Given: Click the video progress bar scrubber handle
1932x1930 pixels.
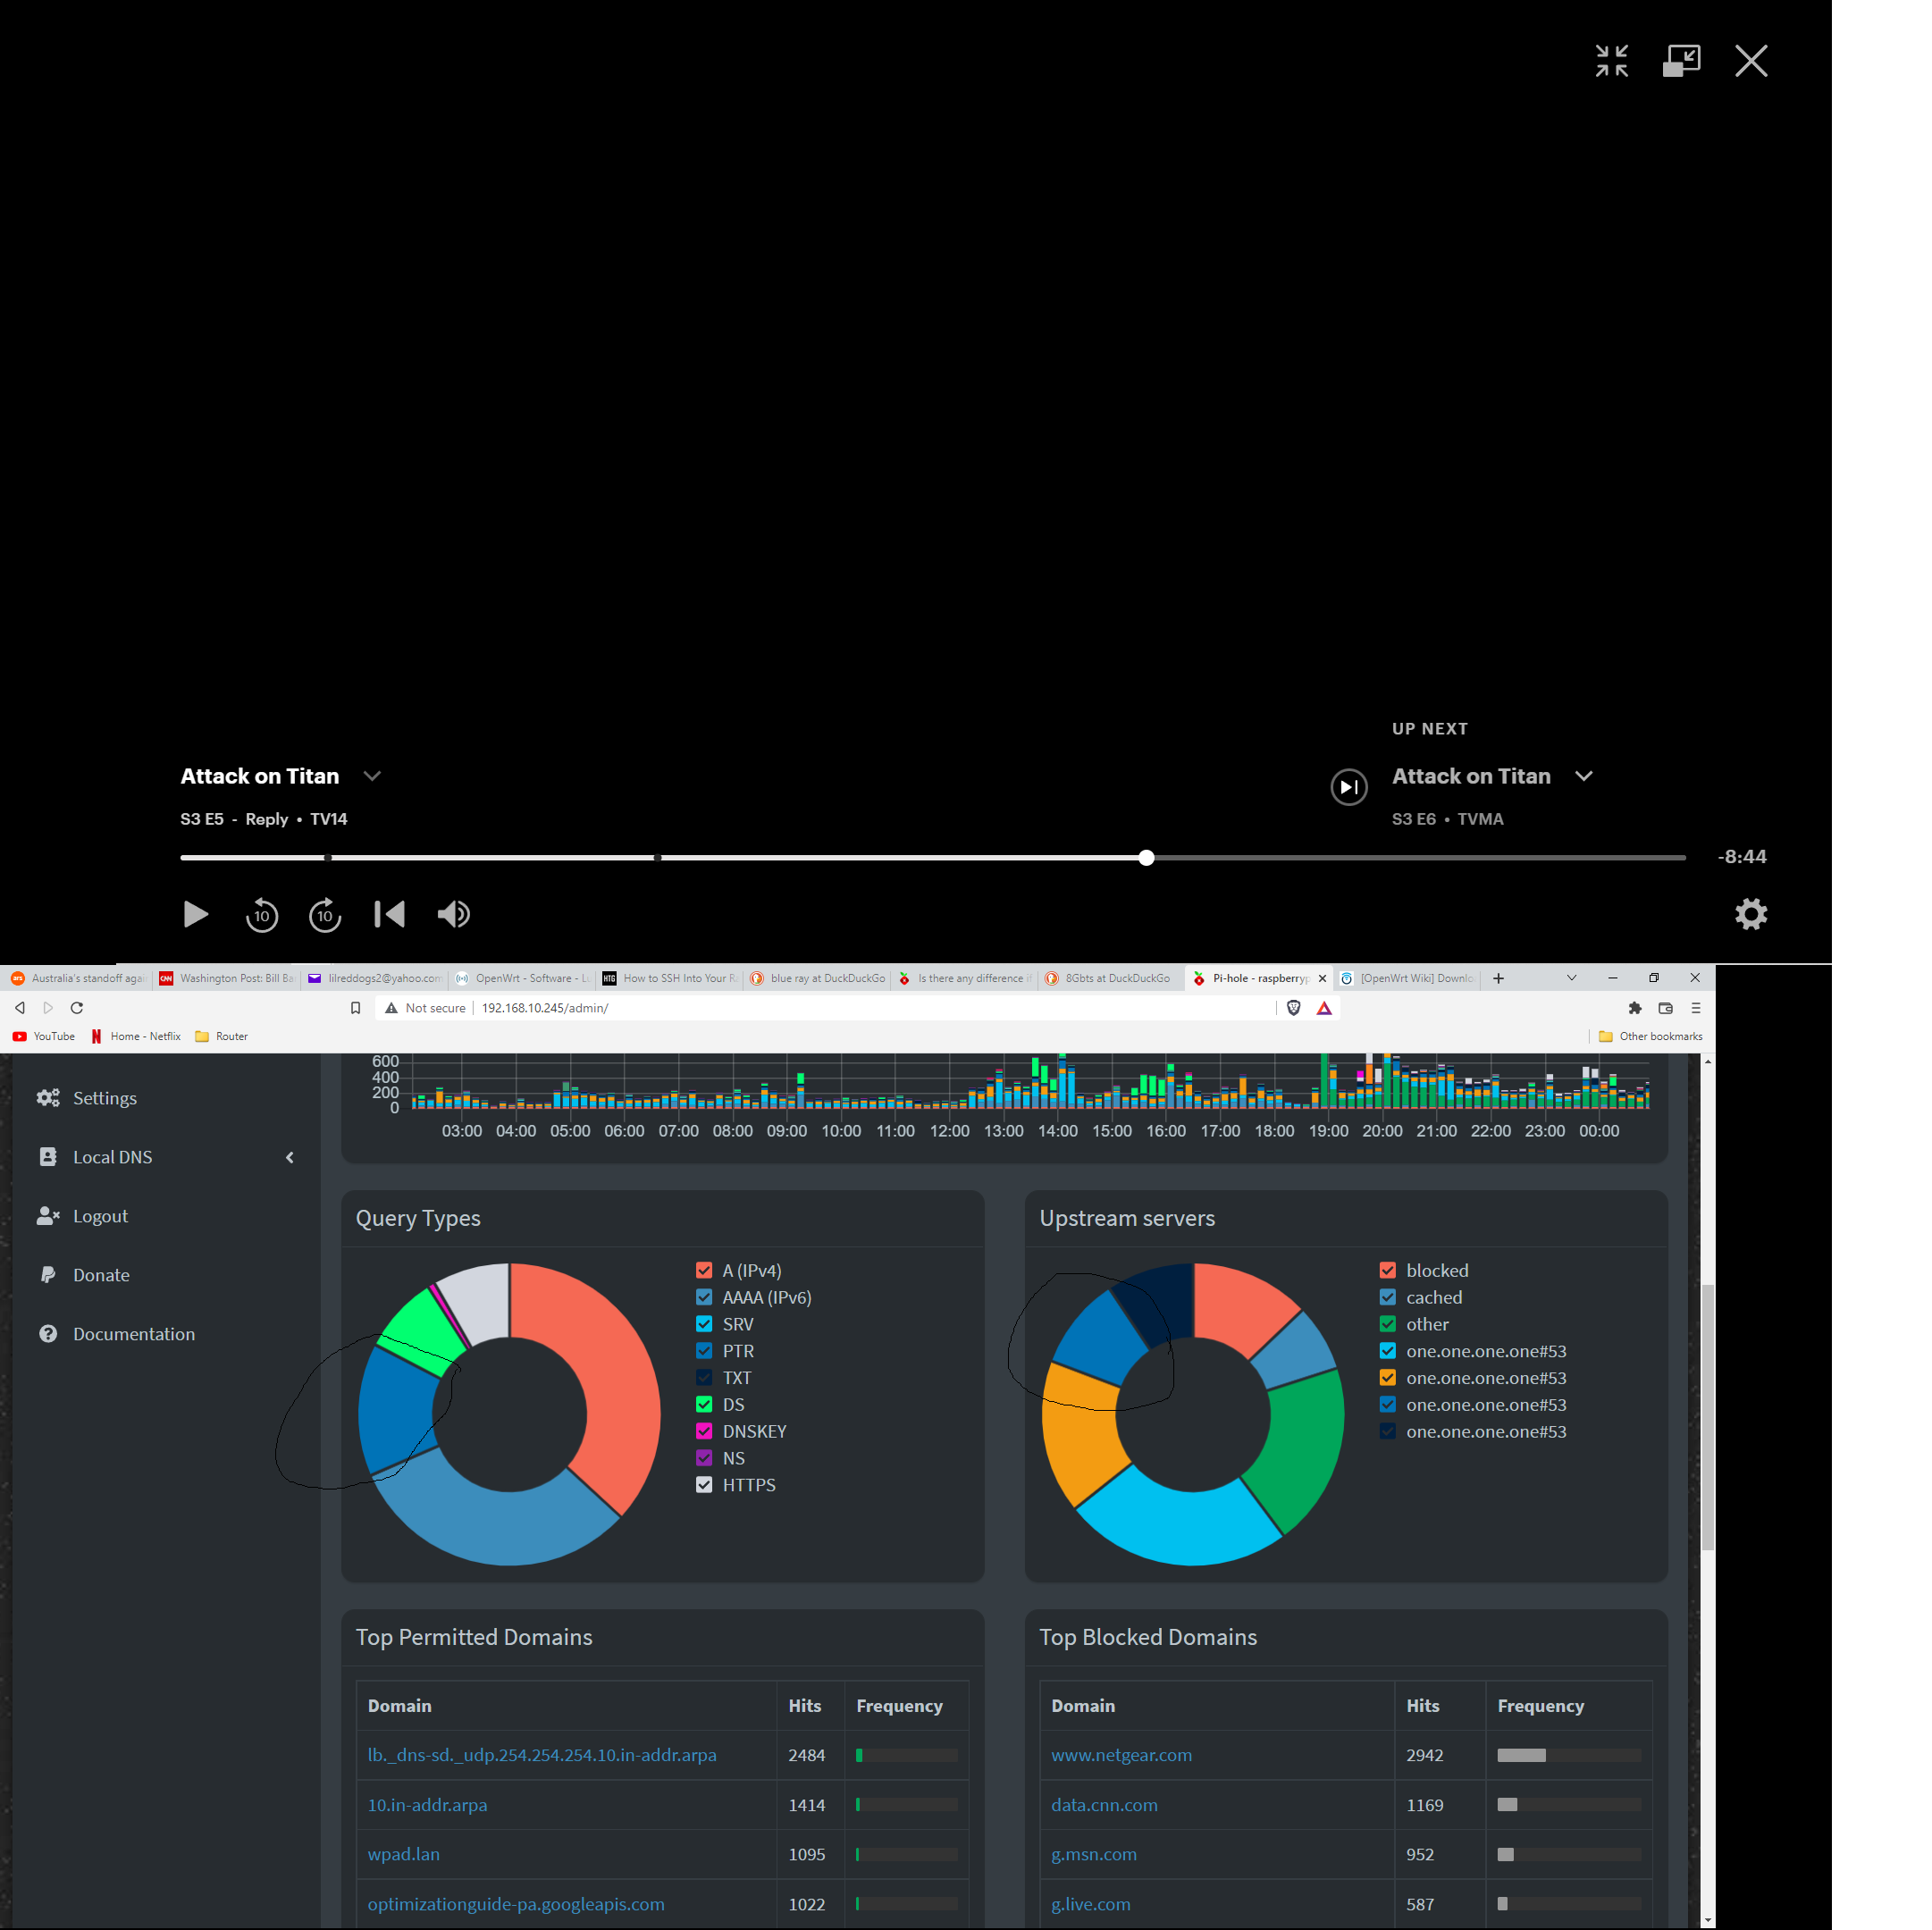Looking at the screenshot, I should [x=1146, y=858].
